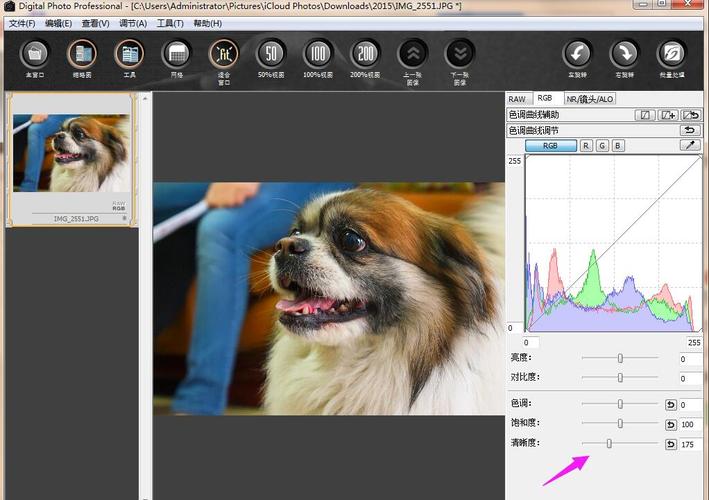Open the 文件(F) menu

[22, 23]
